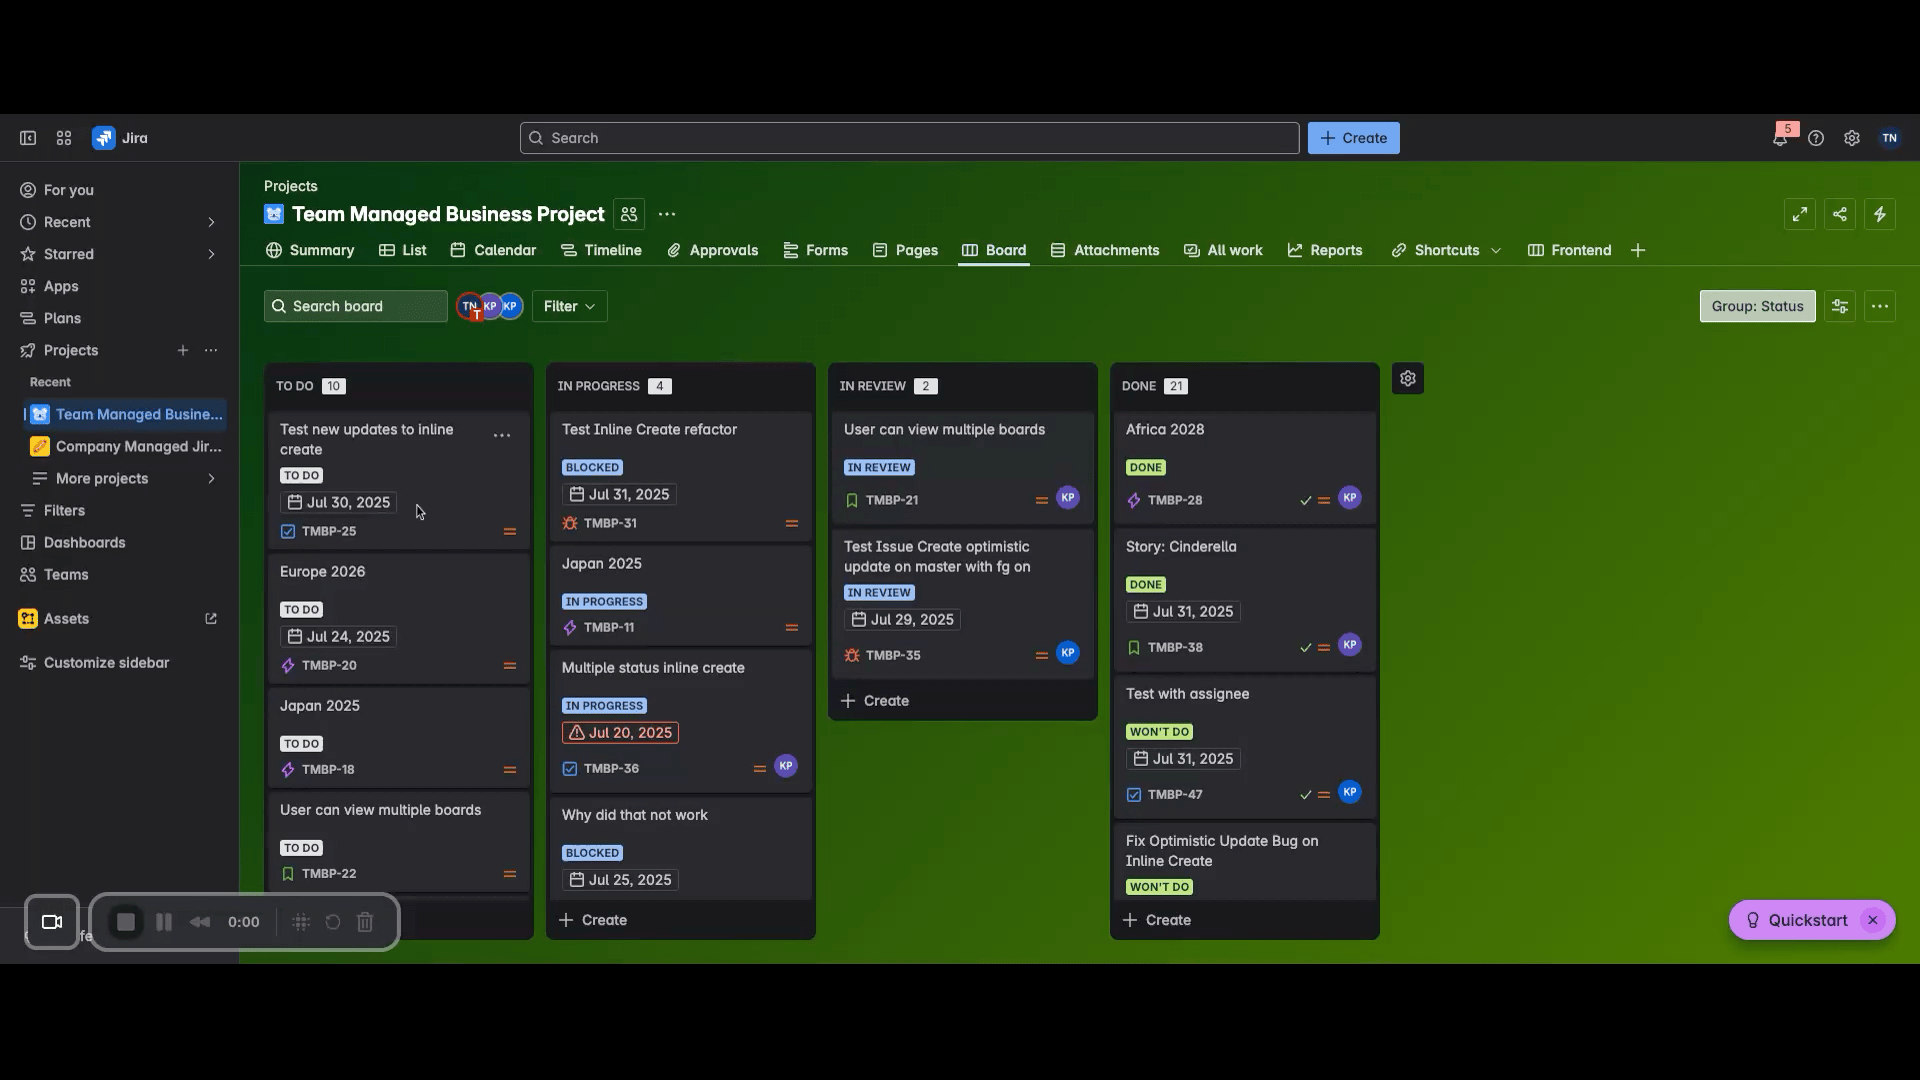1920x1080 pixels.
Task: Open the Shortcuts tab dropdown arrow
Action: [x=1496, y=250]
